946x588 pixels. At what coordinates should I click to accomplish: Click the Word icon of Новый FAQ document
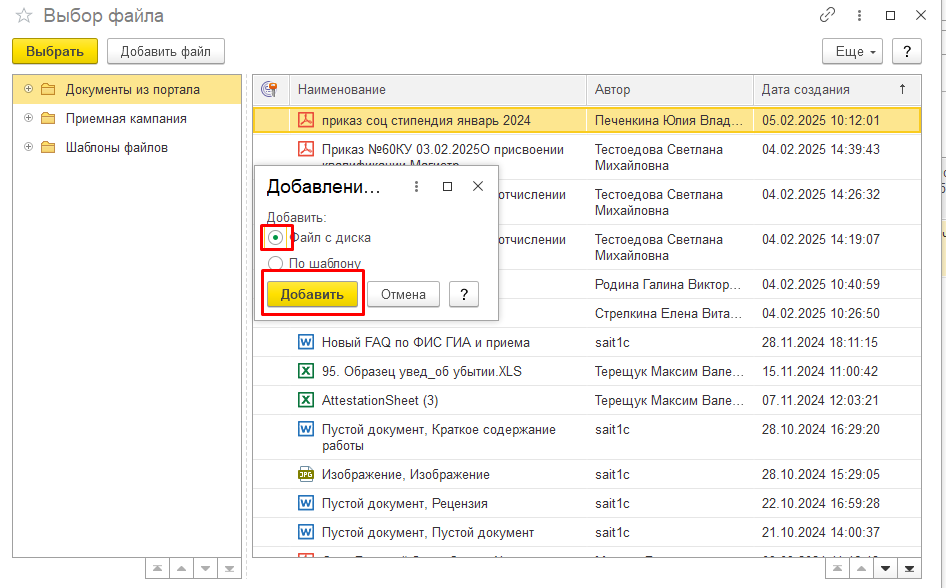click(306, 343)
